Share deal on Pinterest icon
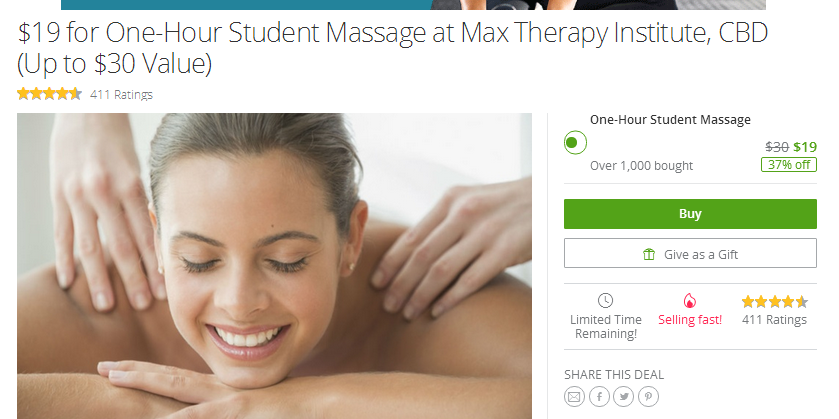Screen dimensions: 839x419 coord(649,397)
